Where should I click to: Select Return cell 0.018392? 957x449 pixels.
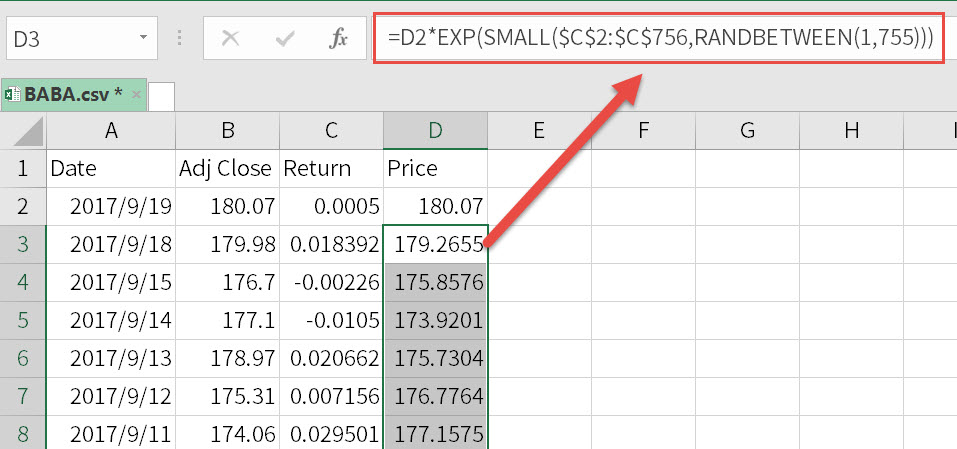click(x=331, y=245)
